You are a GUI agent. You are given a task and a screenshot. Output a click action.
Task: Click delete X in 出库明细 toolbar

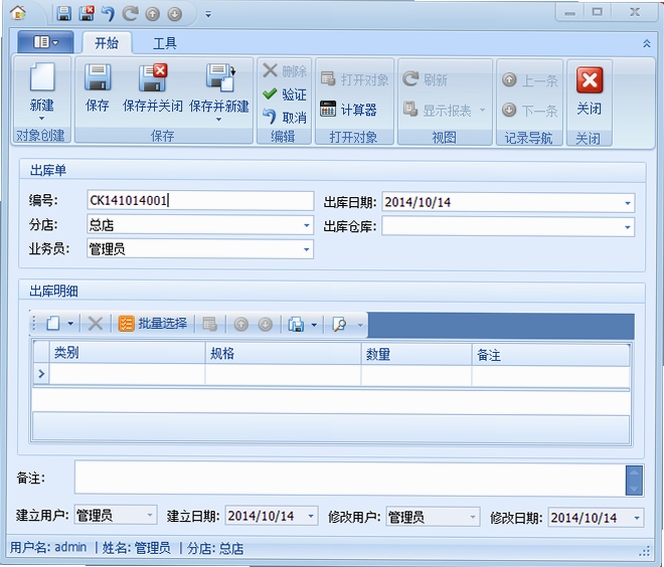(x=95, y=324)
